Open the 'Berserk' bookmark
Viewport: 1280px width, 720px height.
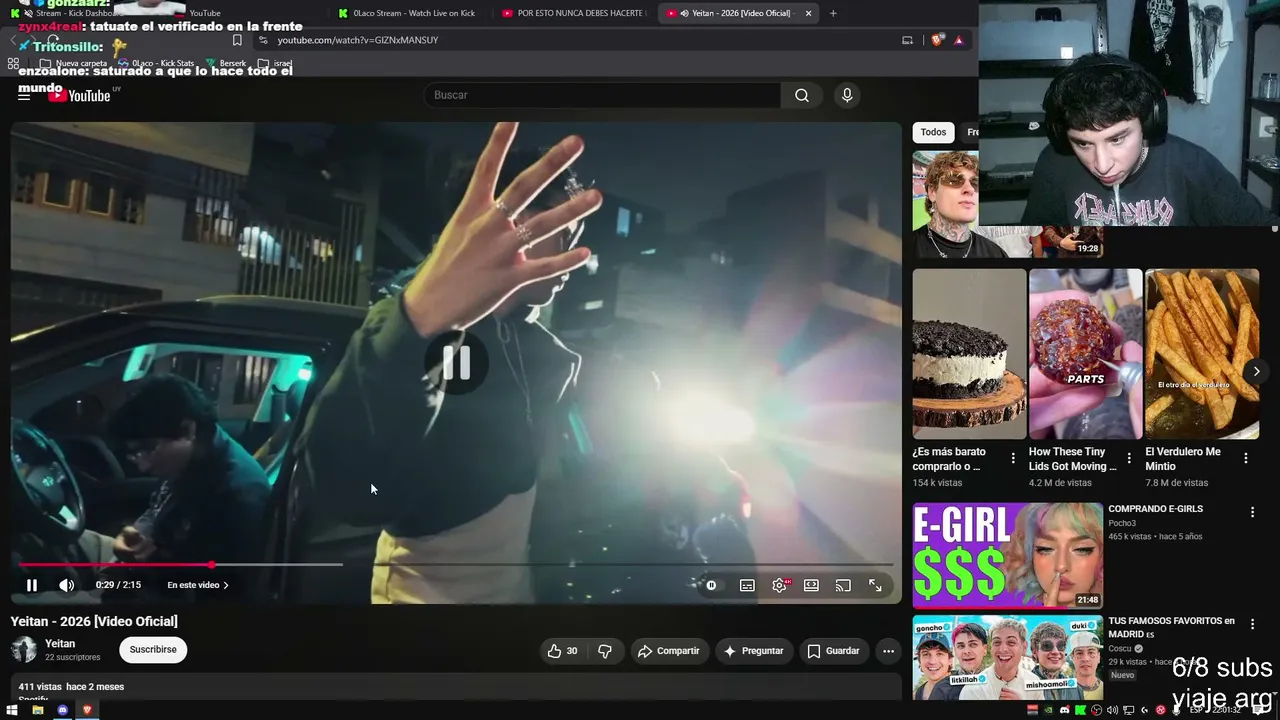click(x=226, y=63)
